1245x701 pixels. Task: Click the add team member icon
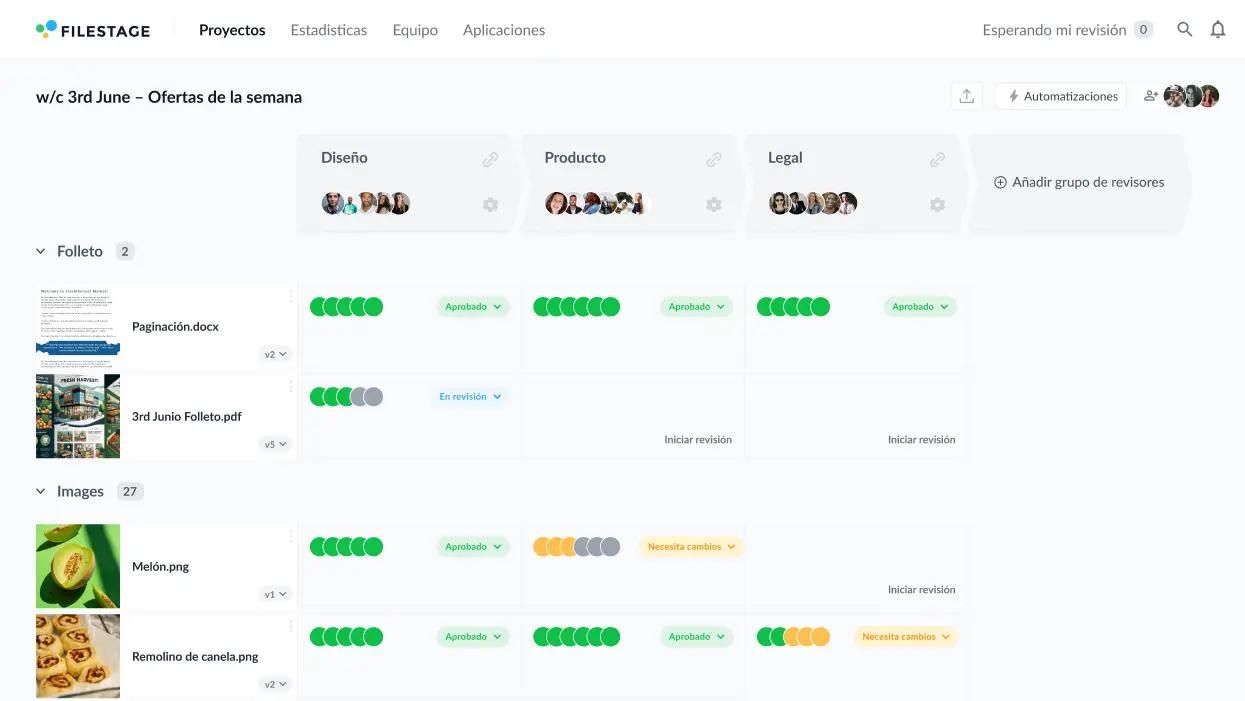(1151, 96)
